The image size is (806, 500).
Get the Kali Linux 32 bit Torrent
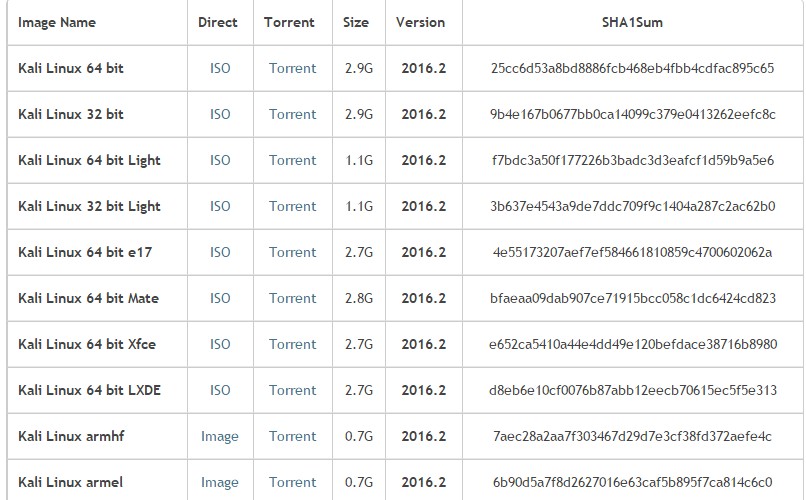click(292, 114)
